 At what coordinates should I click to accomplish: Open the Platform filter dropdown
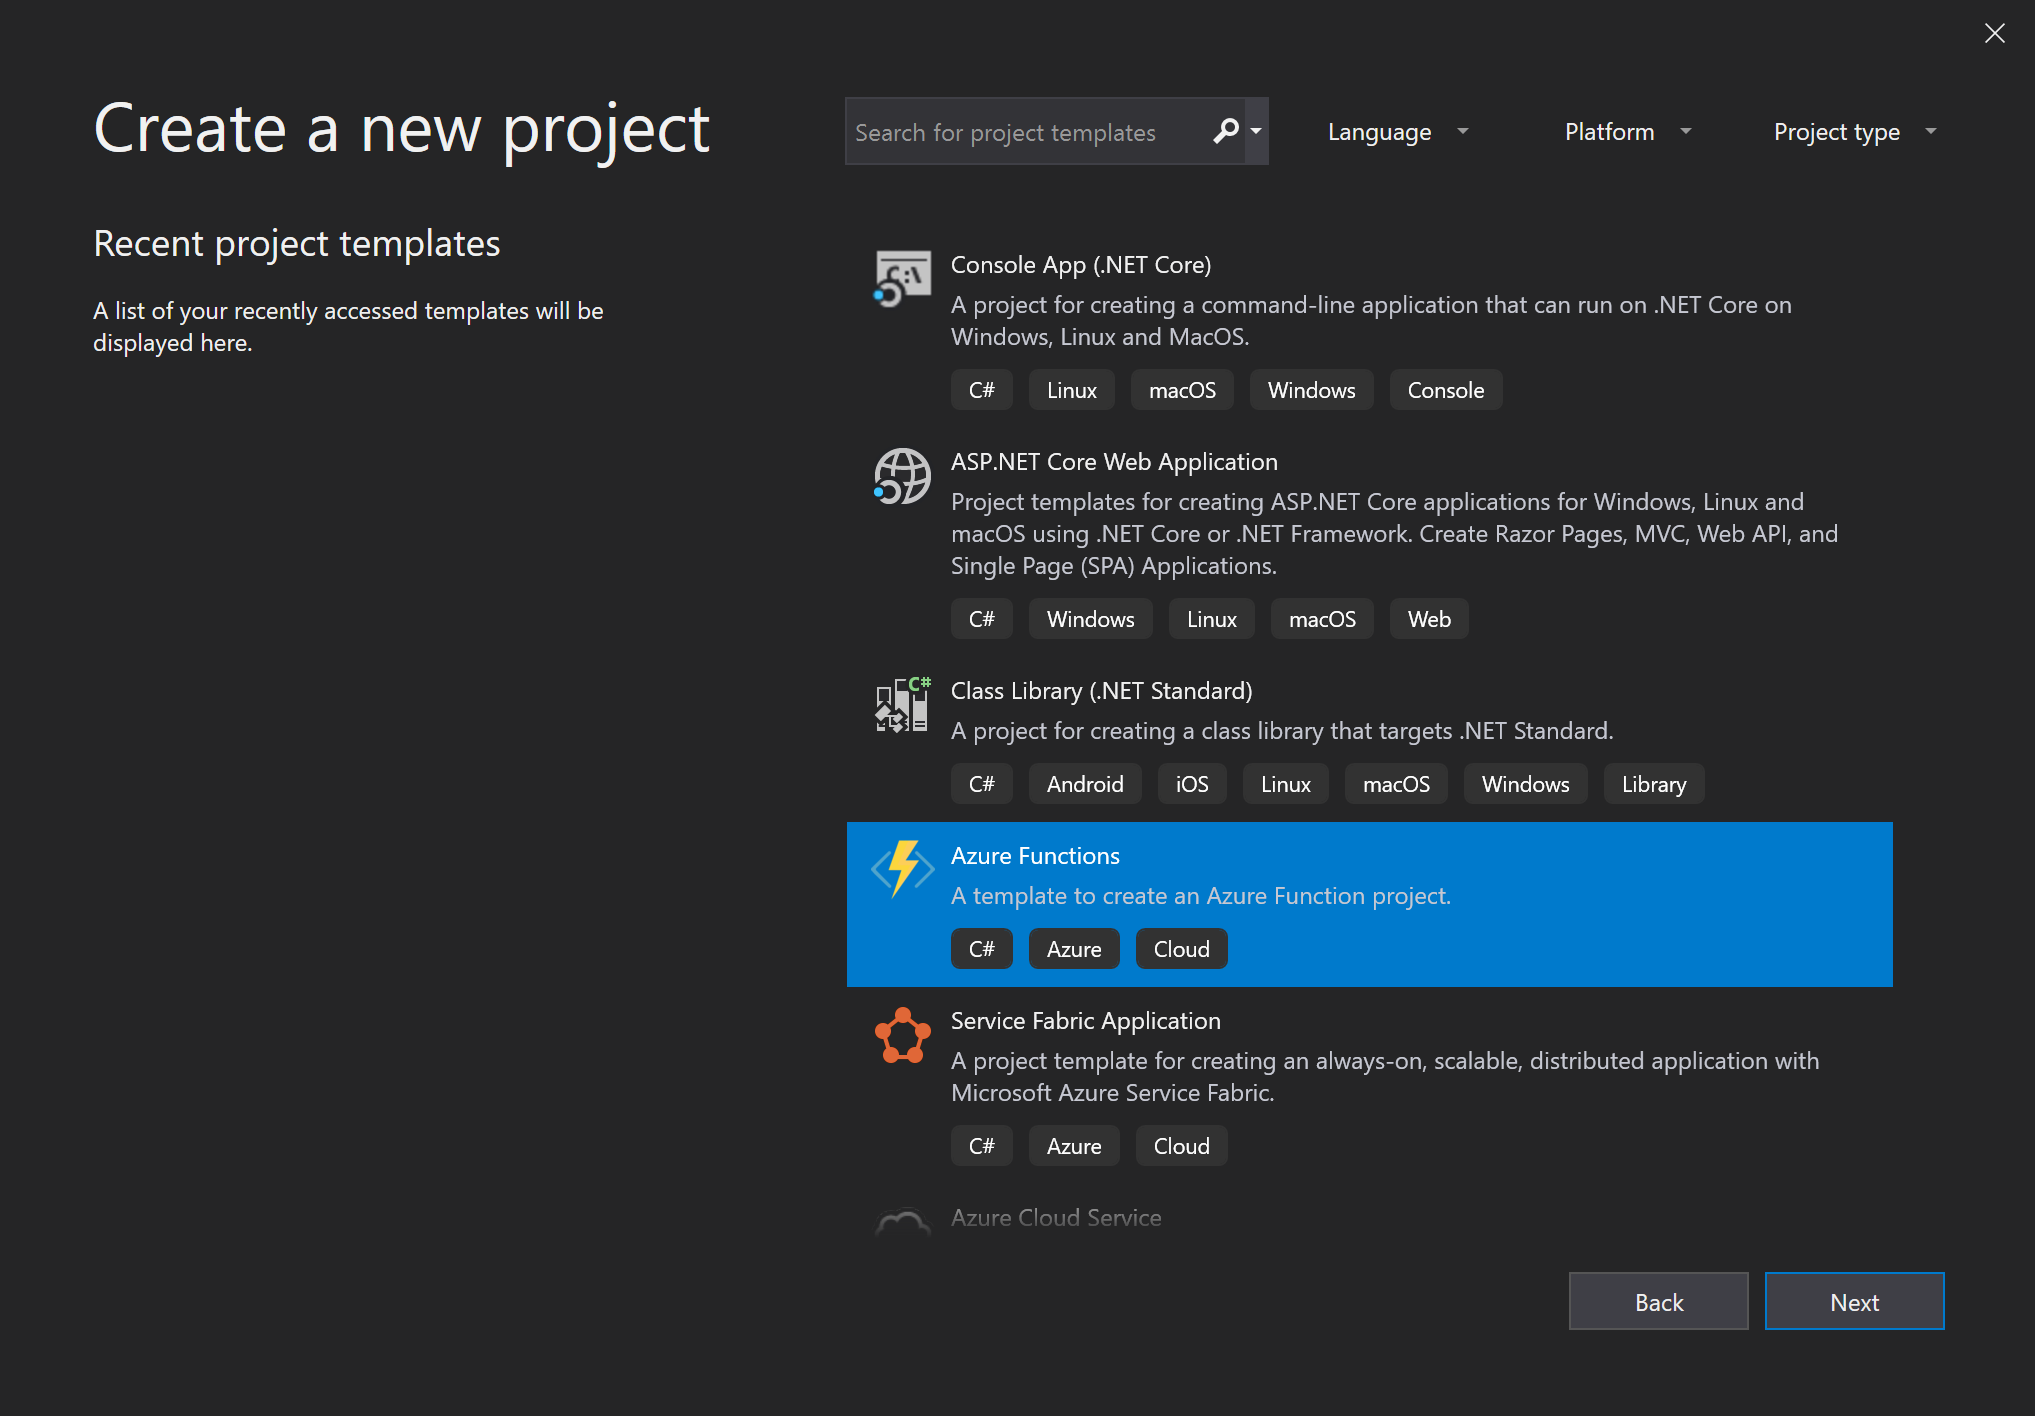[1627, 131]
